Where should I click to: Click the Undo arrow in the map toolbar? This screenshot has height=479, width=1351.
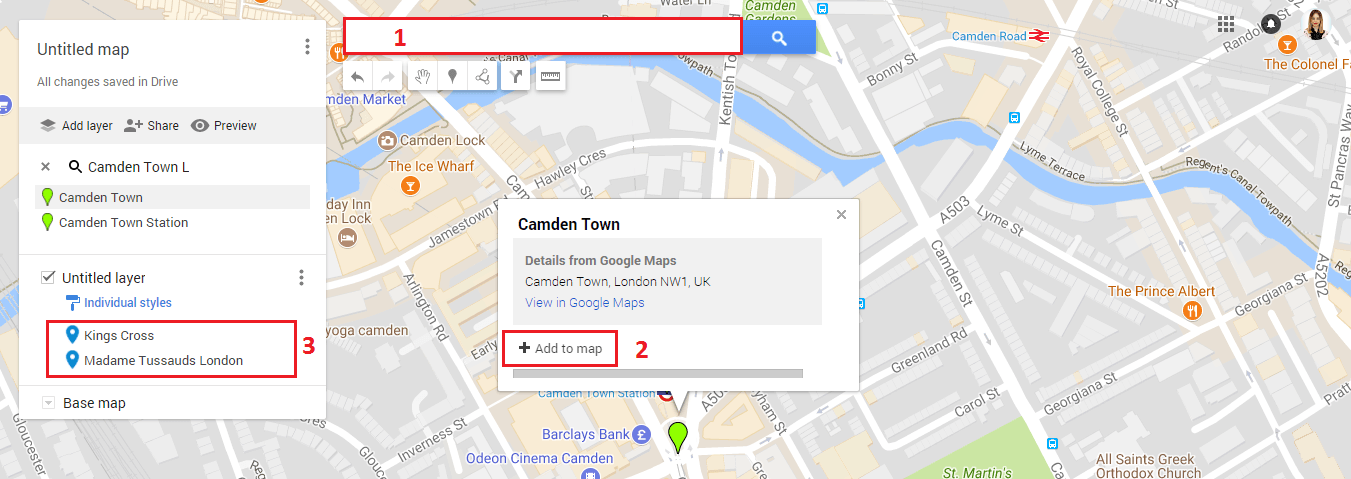pyautogui.click(x=358, y=77)
